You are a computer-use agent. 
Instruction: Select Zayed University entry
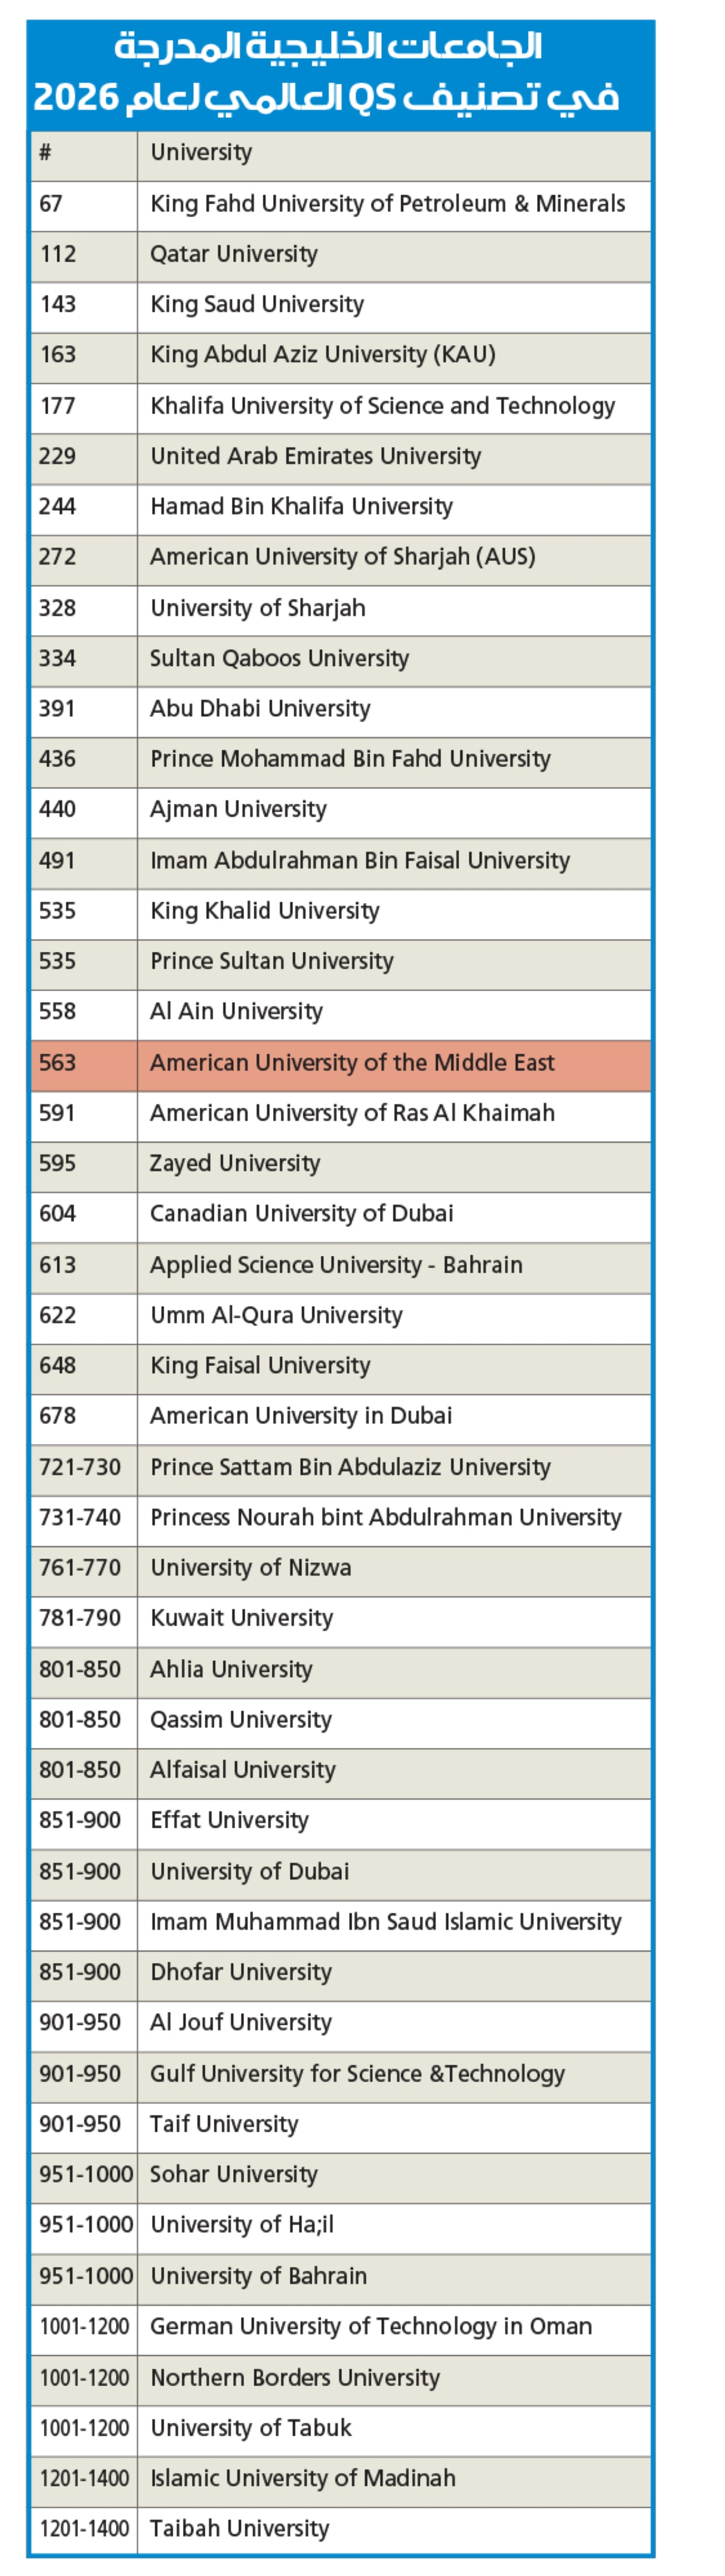click(235, 1164)
